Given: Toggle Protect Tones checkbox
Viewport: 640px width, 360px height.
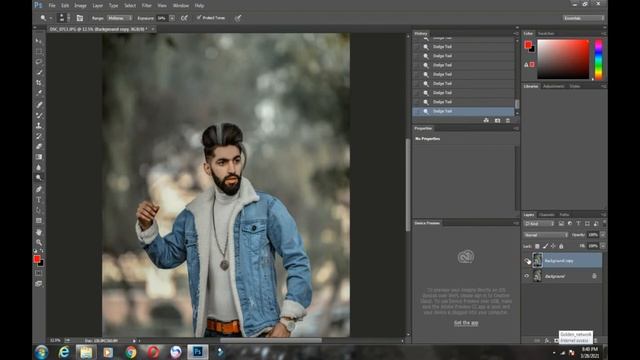Looking at the screenshot, I should click(x=199, y=18).
